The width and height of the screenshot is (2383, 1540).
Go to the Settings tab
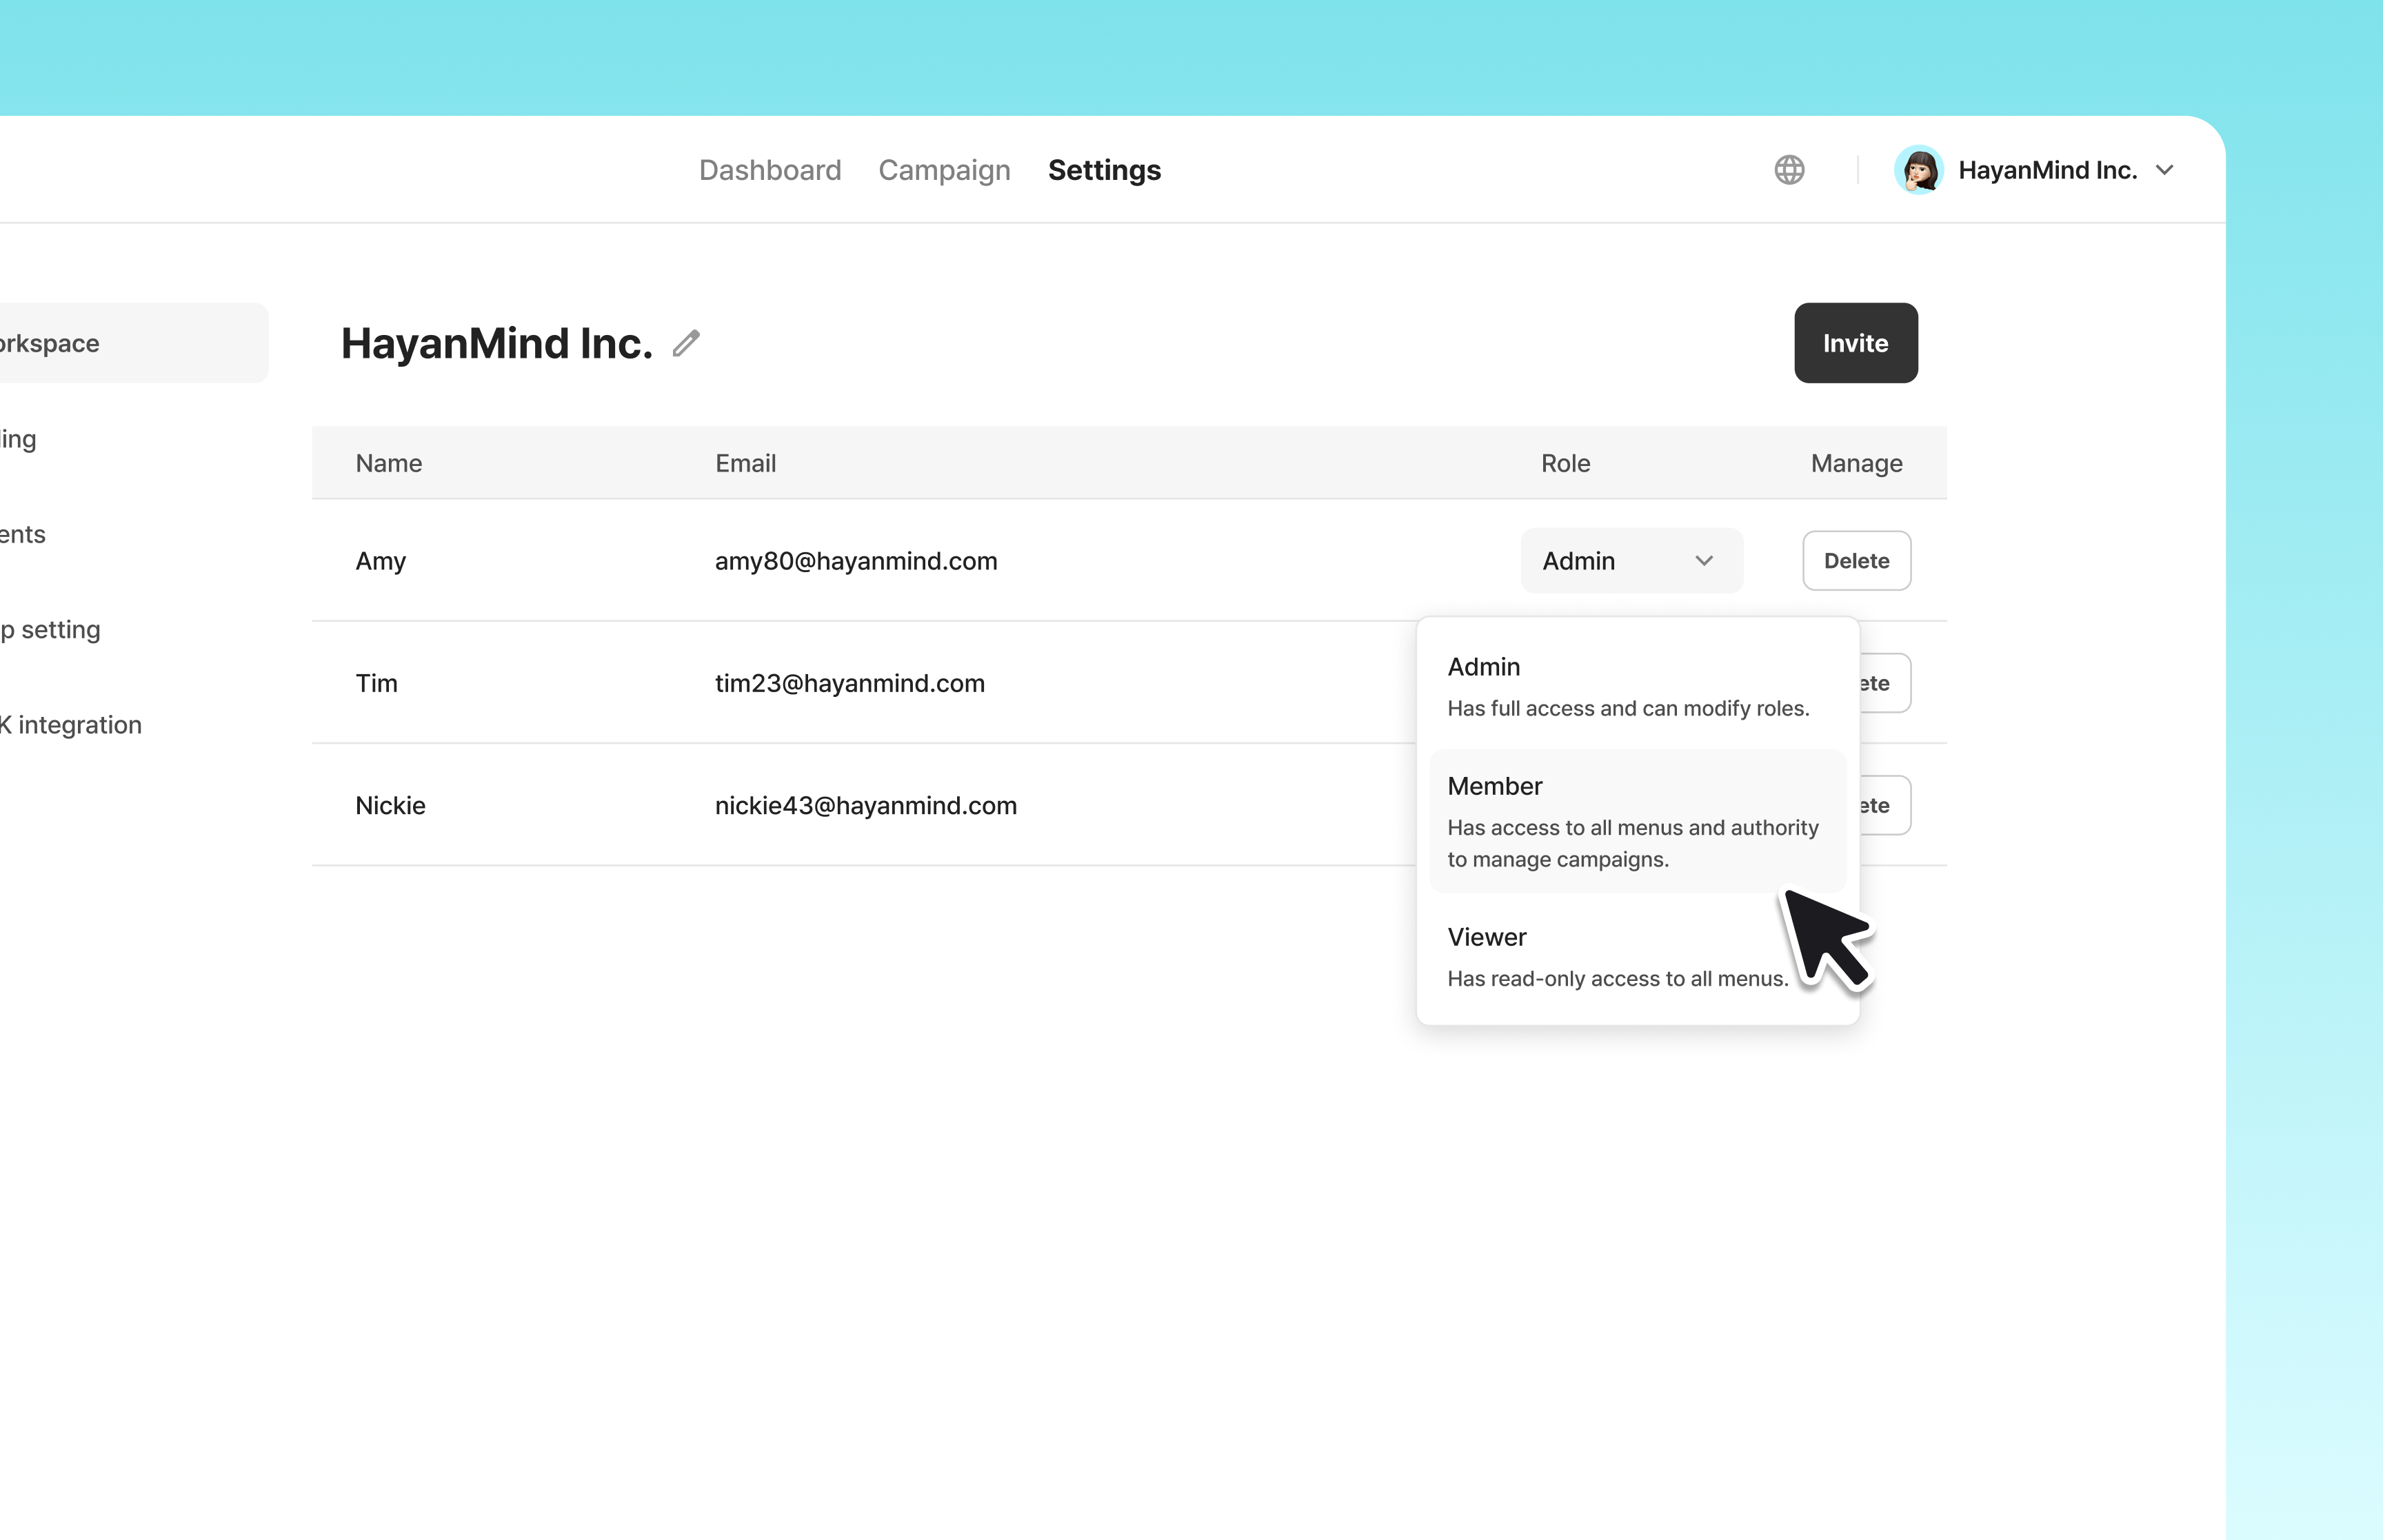[1104, 170]
